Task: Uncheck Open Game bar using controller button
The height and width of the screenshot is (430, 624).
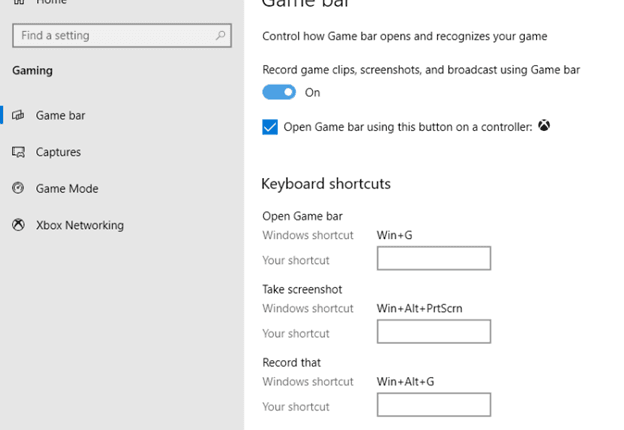Action: click(x=269, y=127)
